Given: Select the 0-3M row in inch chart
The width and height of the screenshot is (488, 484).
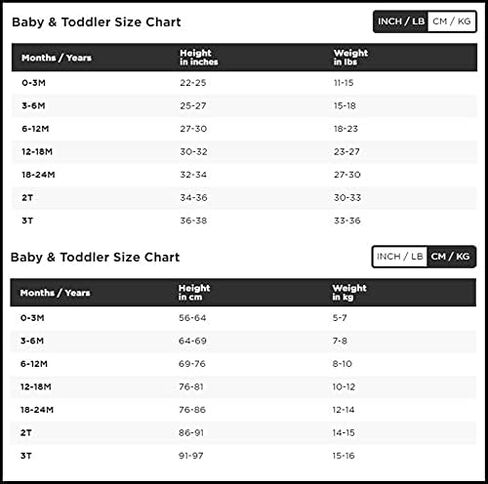Looking at the screenshot, I should tap(244, 83).
